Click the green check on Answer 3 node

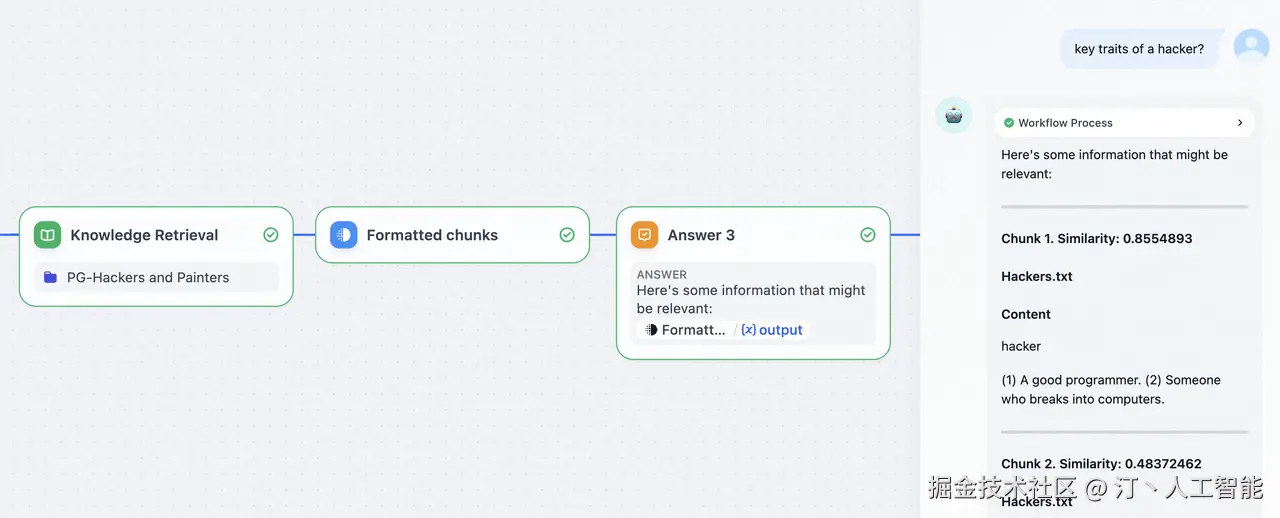tap(868, 235)
